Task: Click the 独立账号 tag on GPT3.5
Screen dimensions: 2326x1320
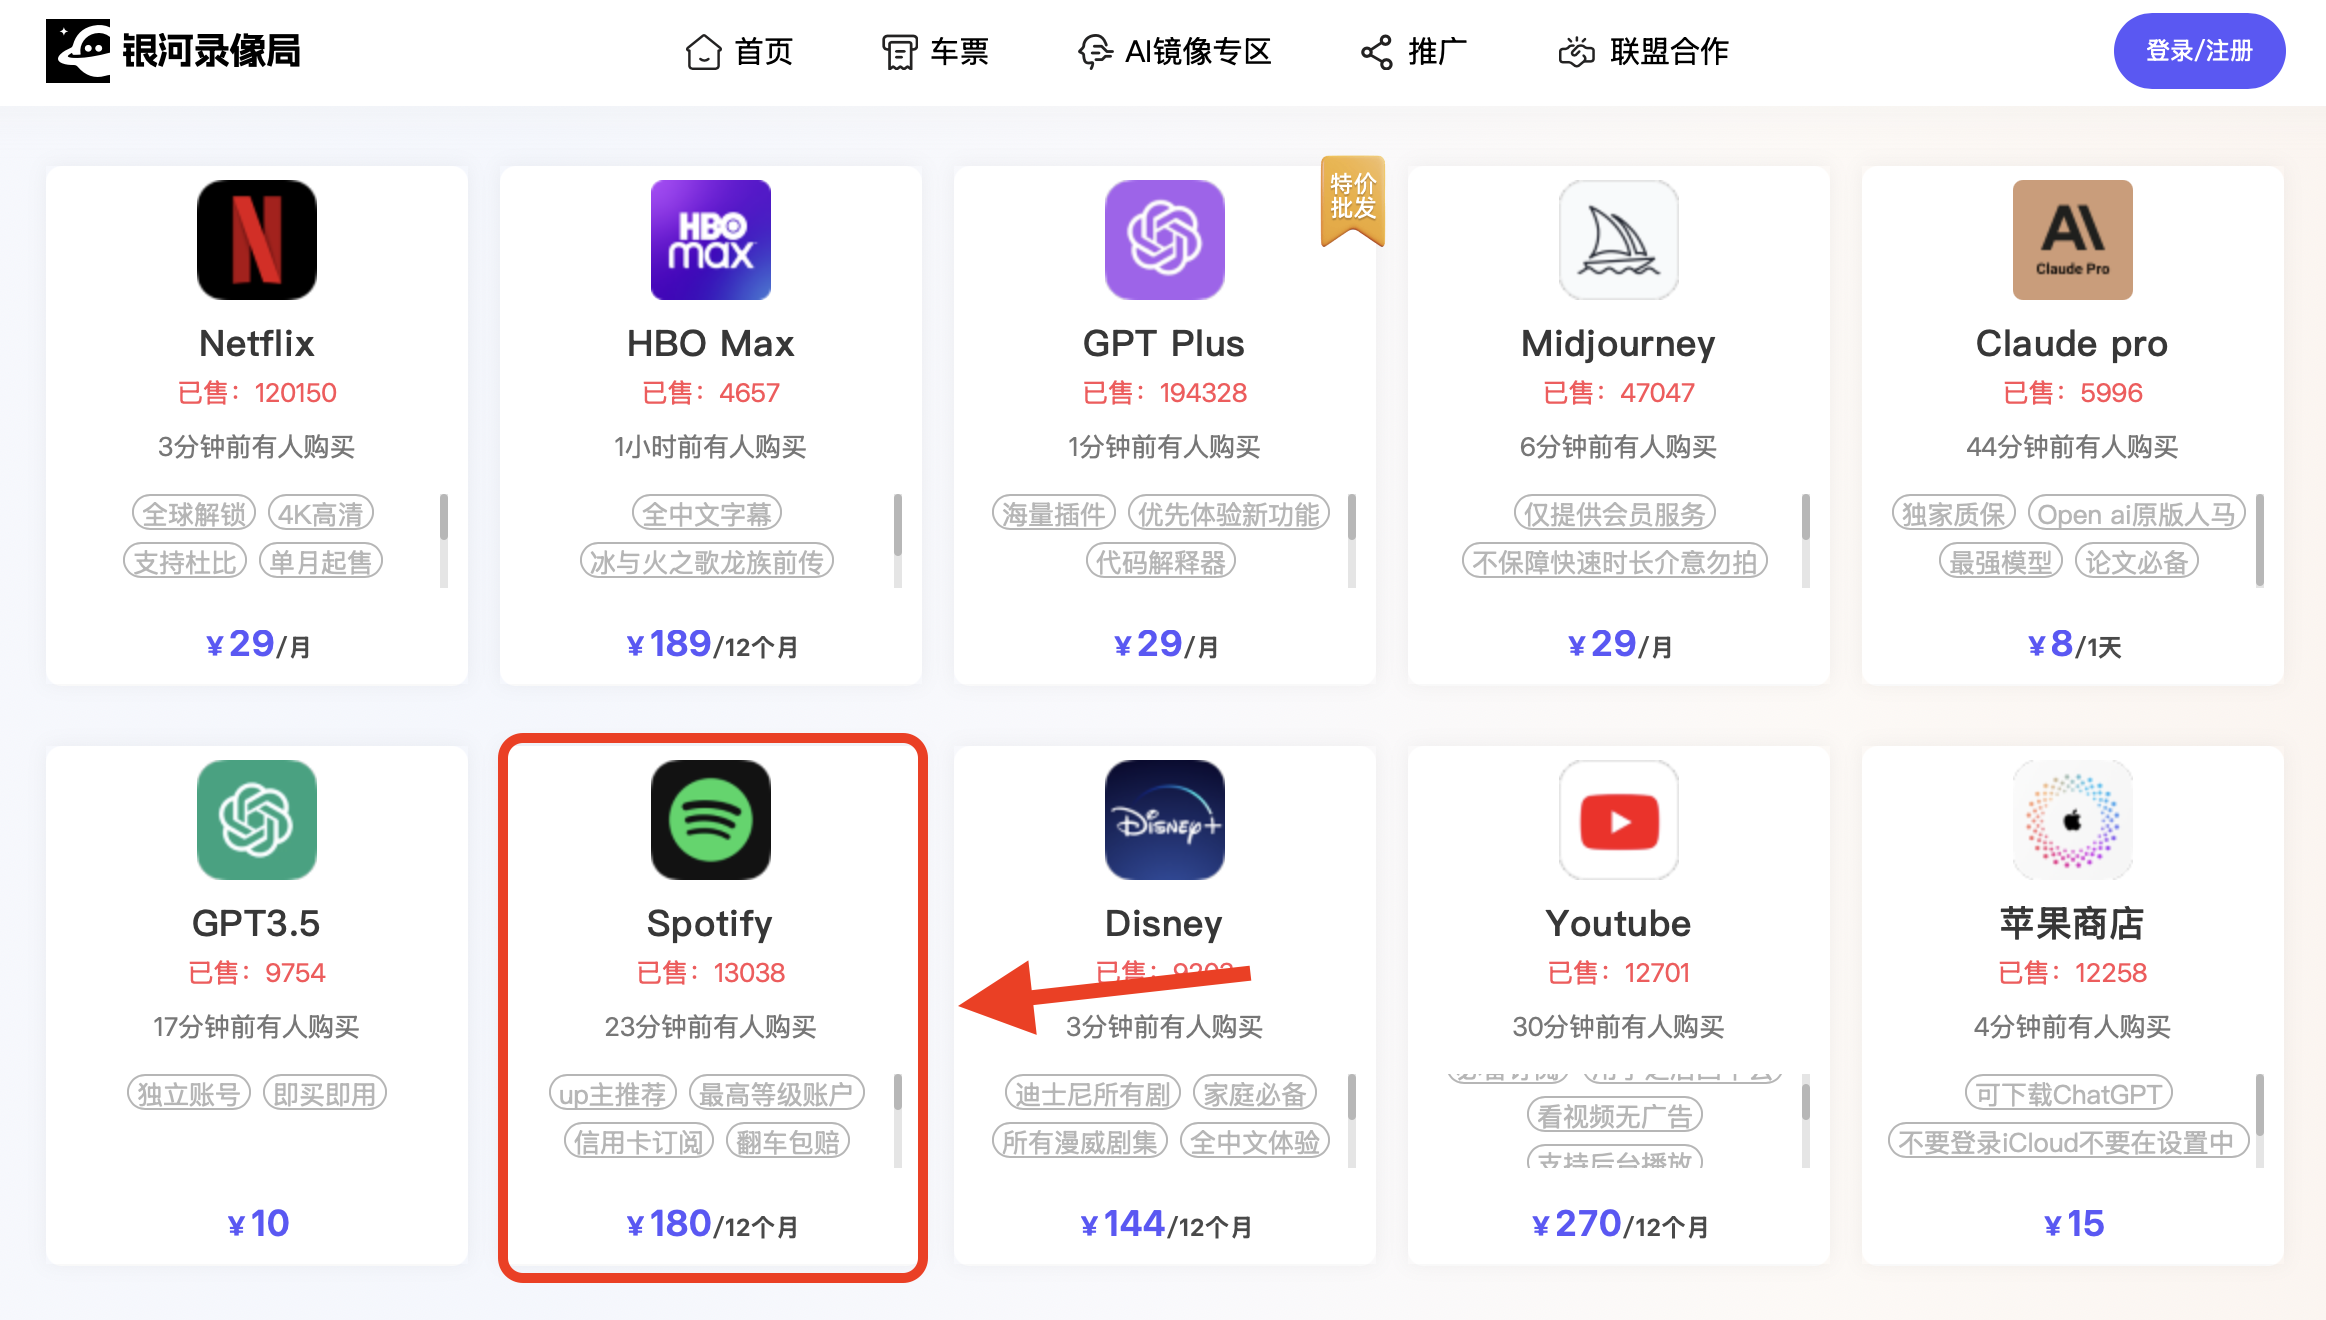Action: tap(188, 1094)
